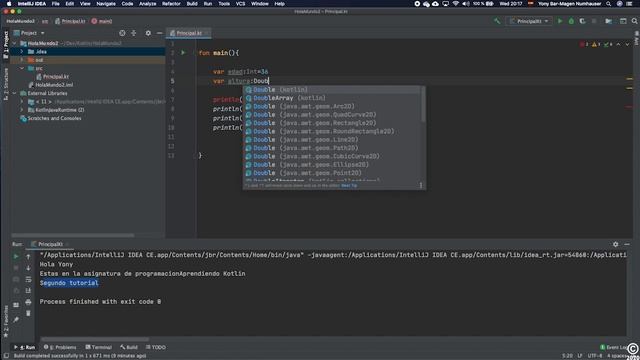Click the Run console horizontal scrollbar

tap(95, 339)
